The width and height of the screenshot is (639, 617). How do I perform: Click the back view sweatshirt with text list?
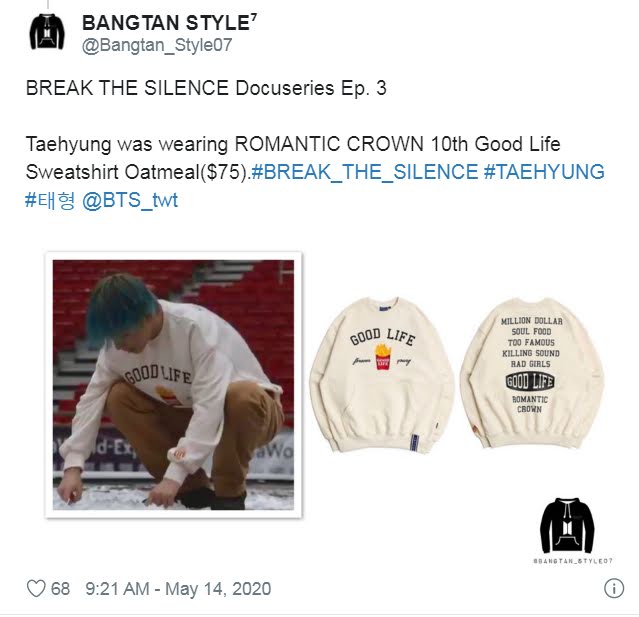531,373
